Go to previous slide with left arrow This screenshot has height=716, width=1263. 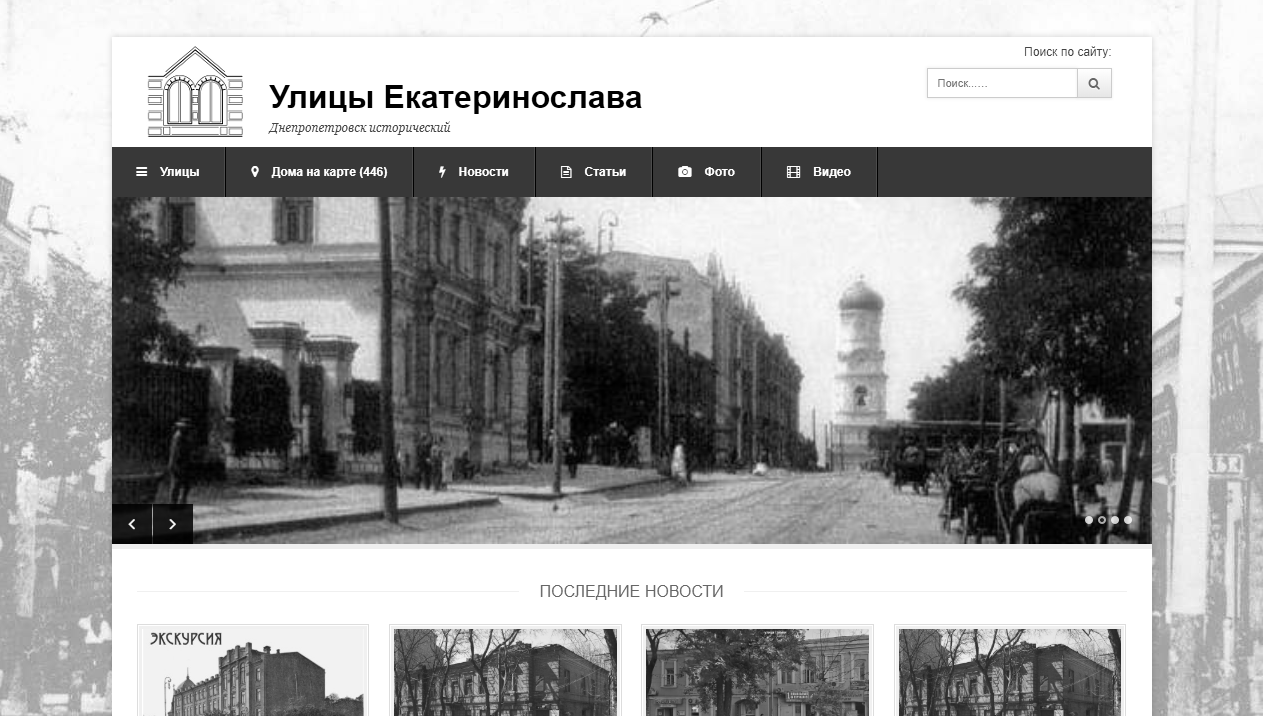(132, 524)
